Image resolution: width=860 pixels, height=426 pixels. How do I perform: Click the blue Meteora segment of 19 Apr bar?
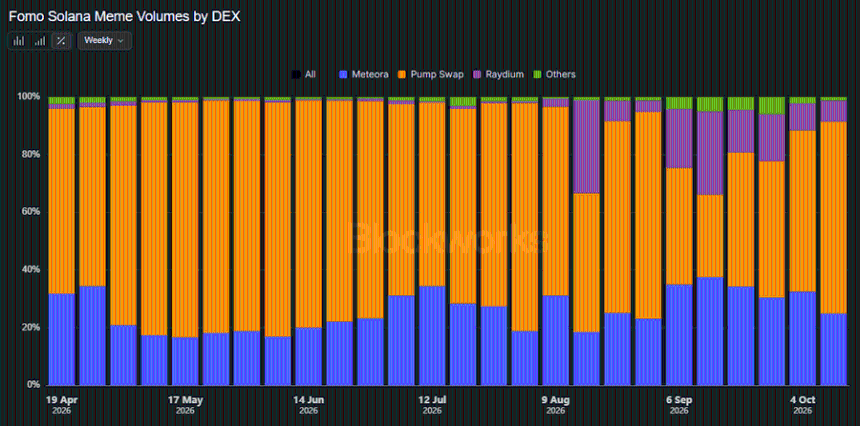point(61,339)
